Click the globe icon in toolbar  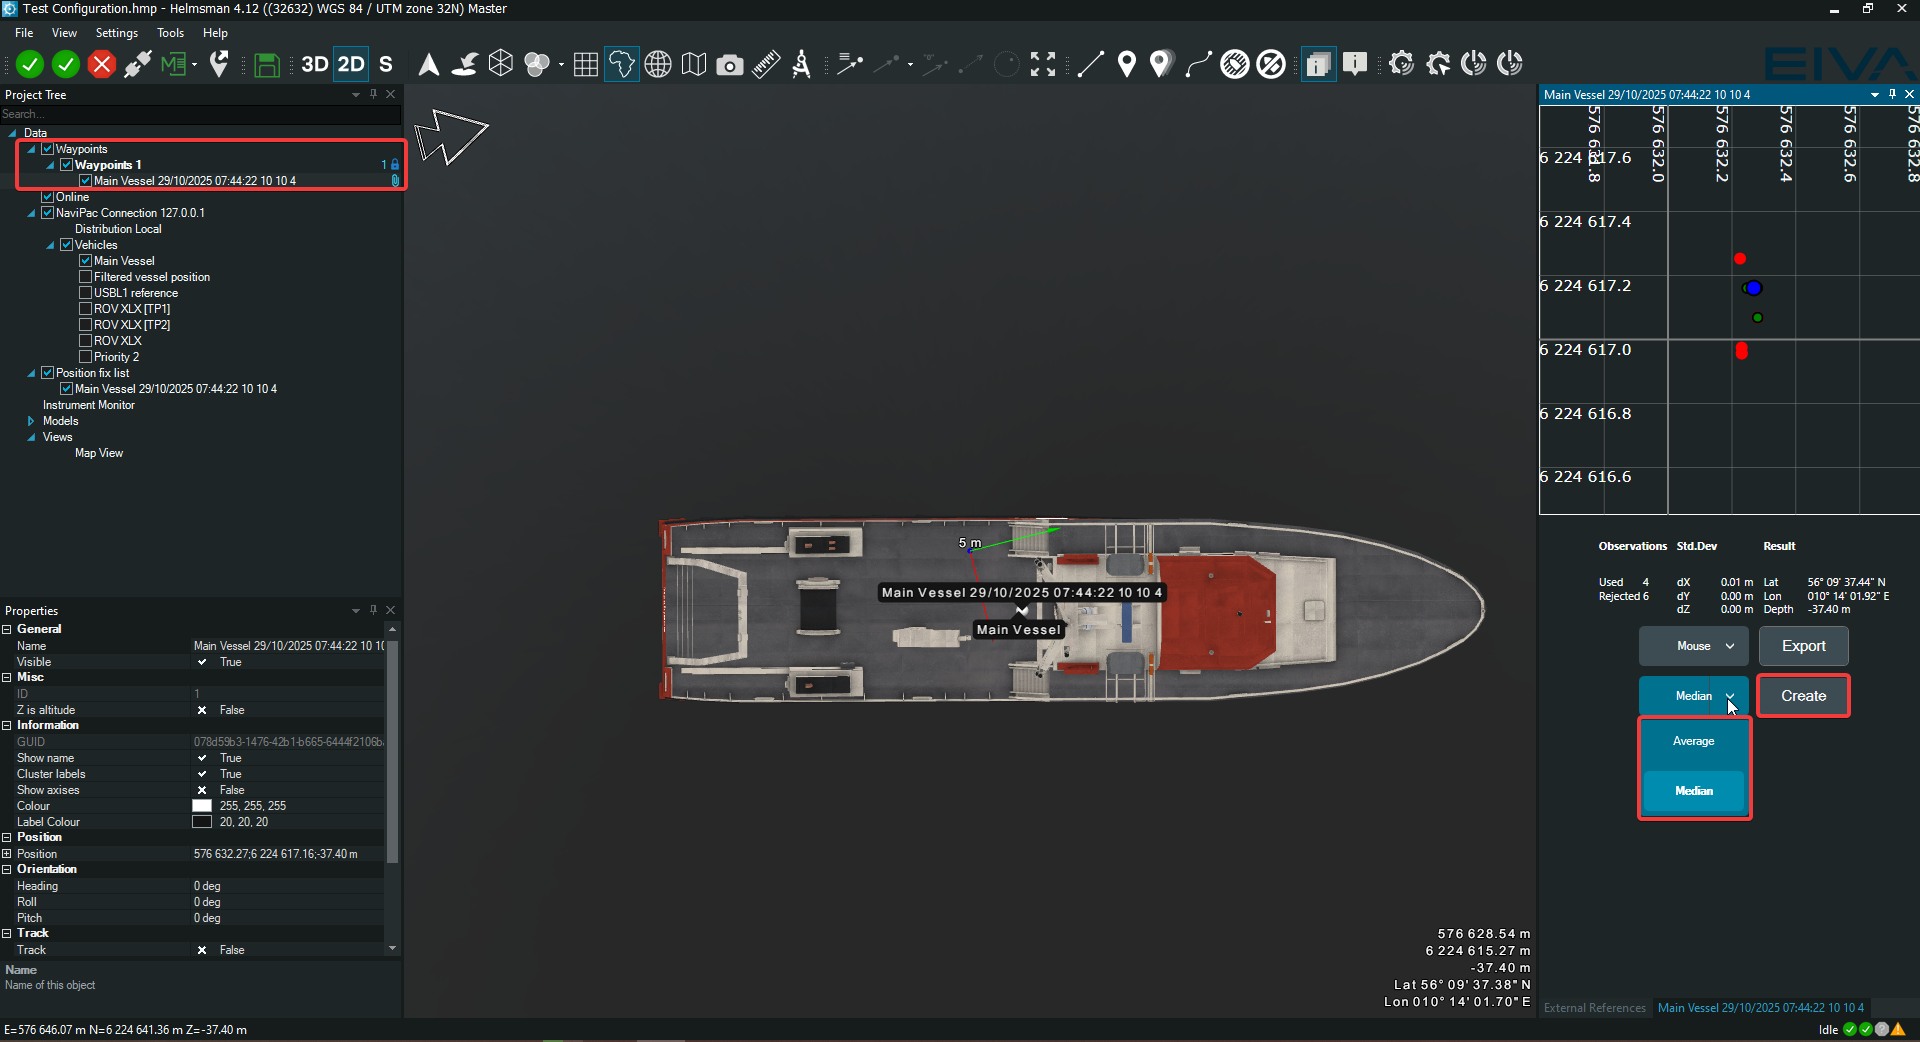657,65
